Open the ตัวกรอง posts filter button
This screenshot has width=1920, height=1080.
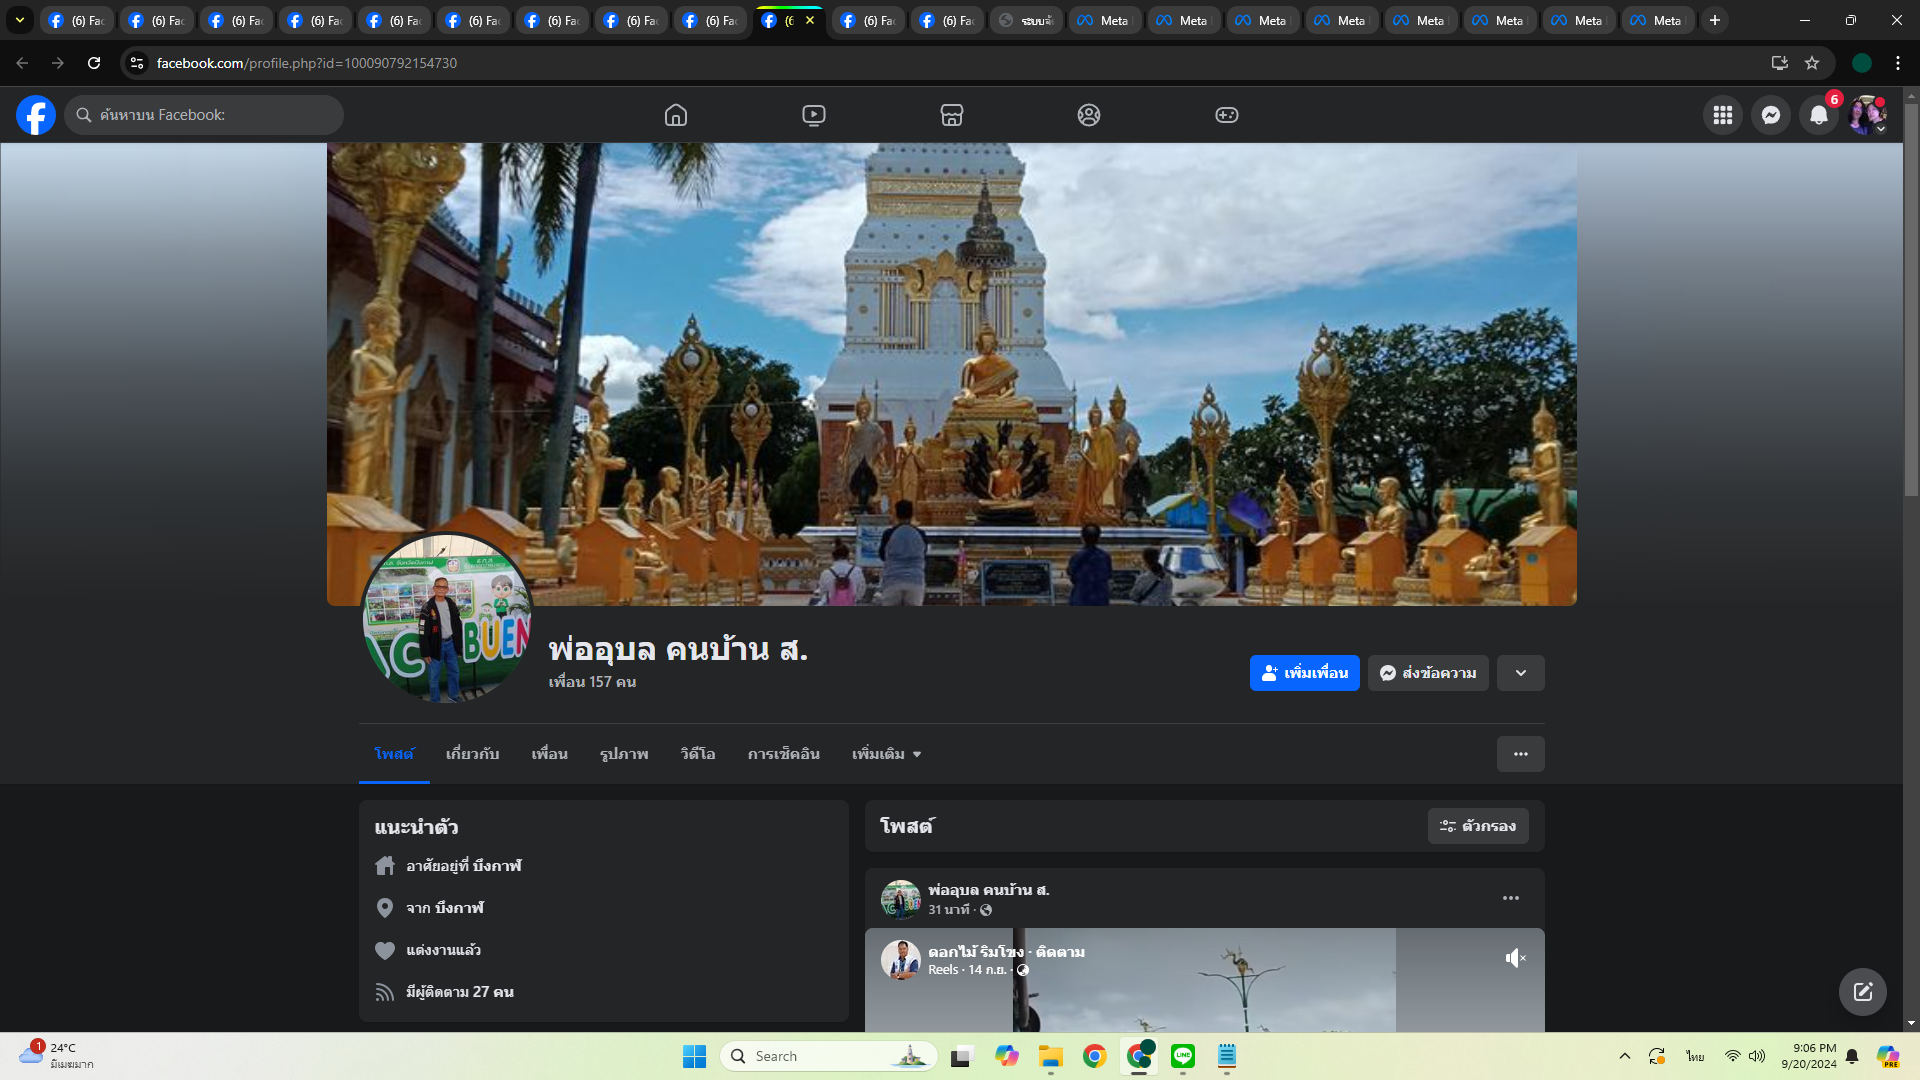pyautogui.click(x=1478, y=826)
